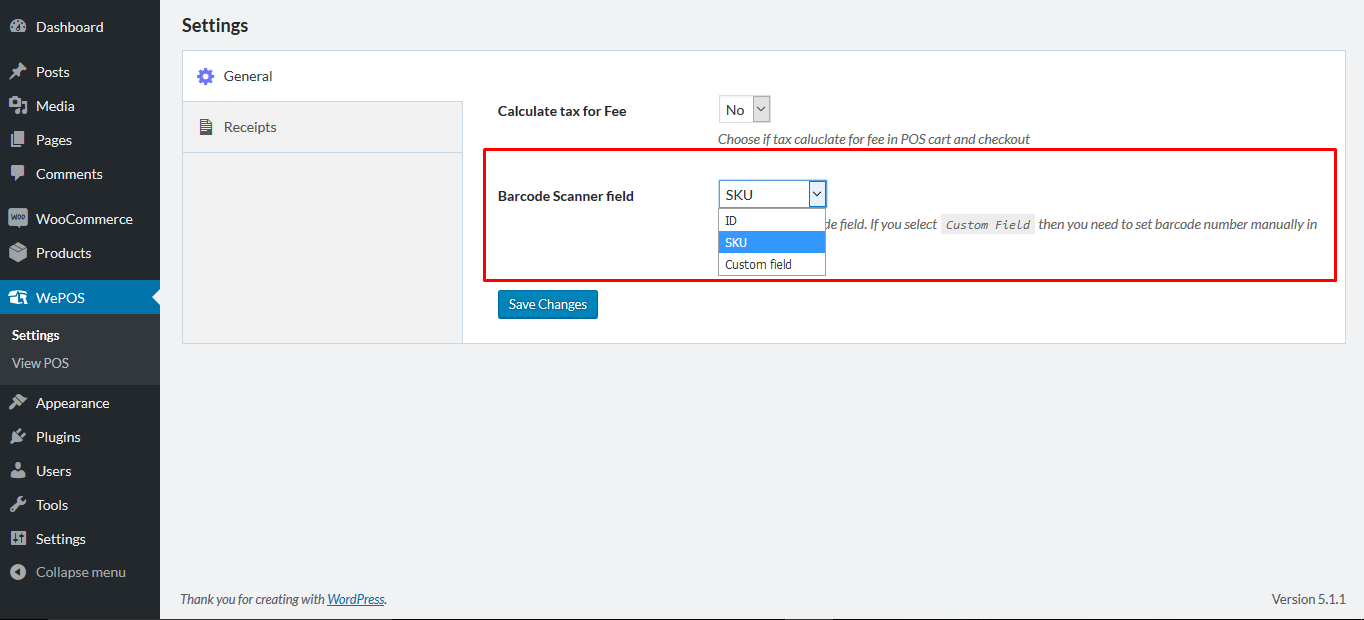Open the Appearance settings

point(70,402)
